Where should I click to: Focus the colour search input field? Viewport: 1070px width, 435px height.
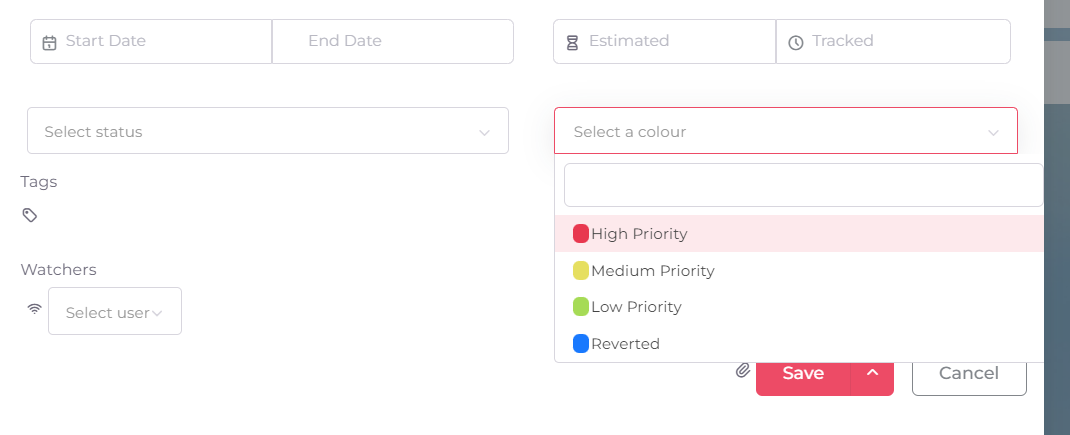pyautogui.click(x=803, y=185)
